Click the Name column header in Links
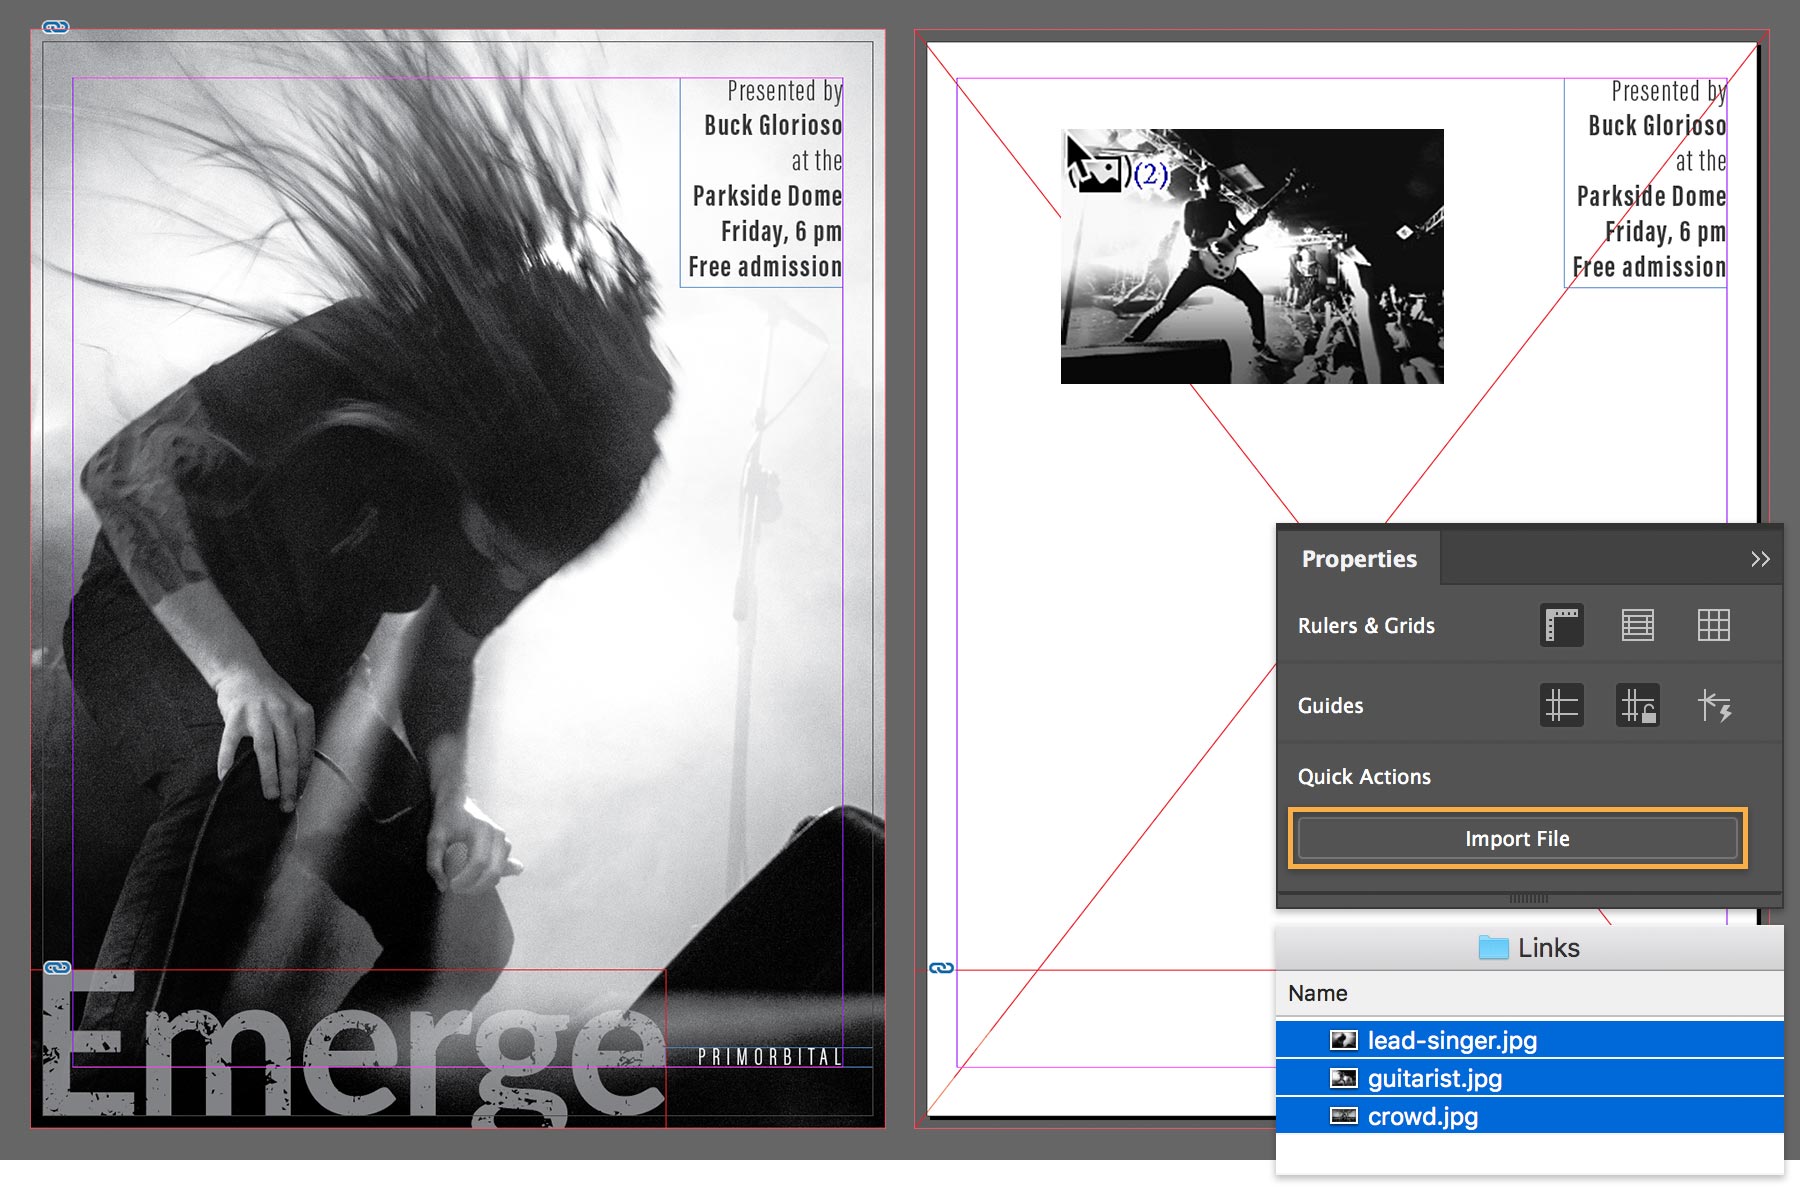 click(x=1318, y=993)
